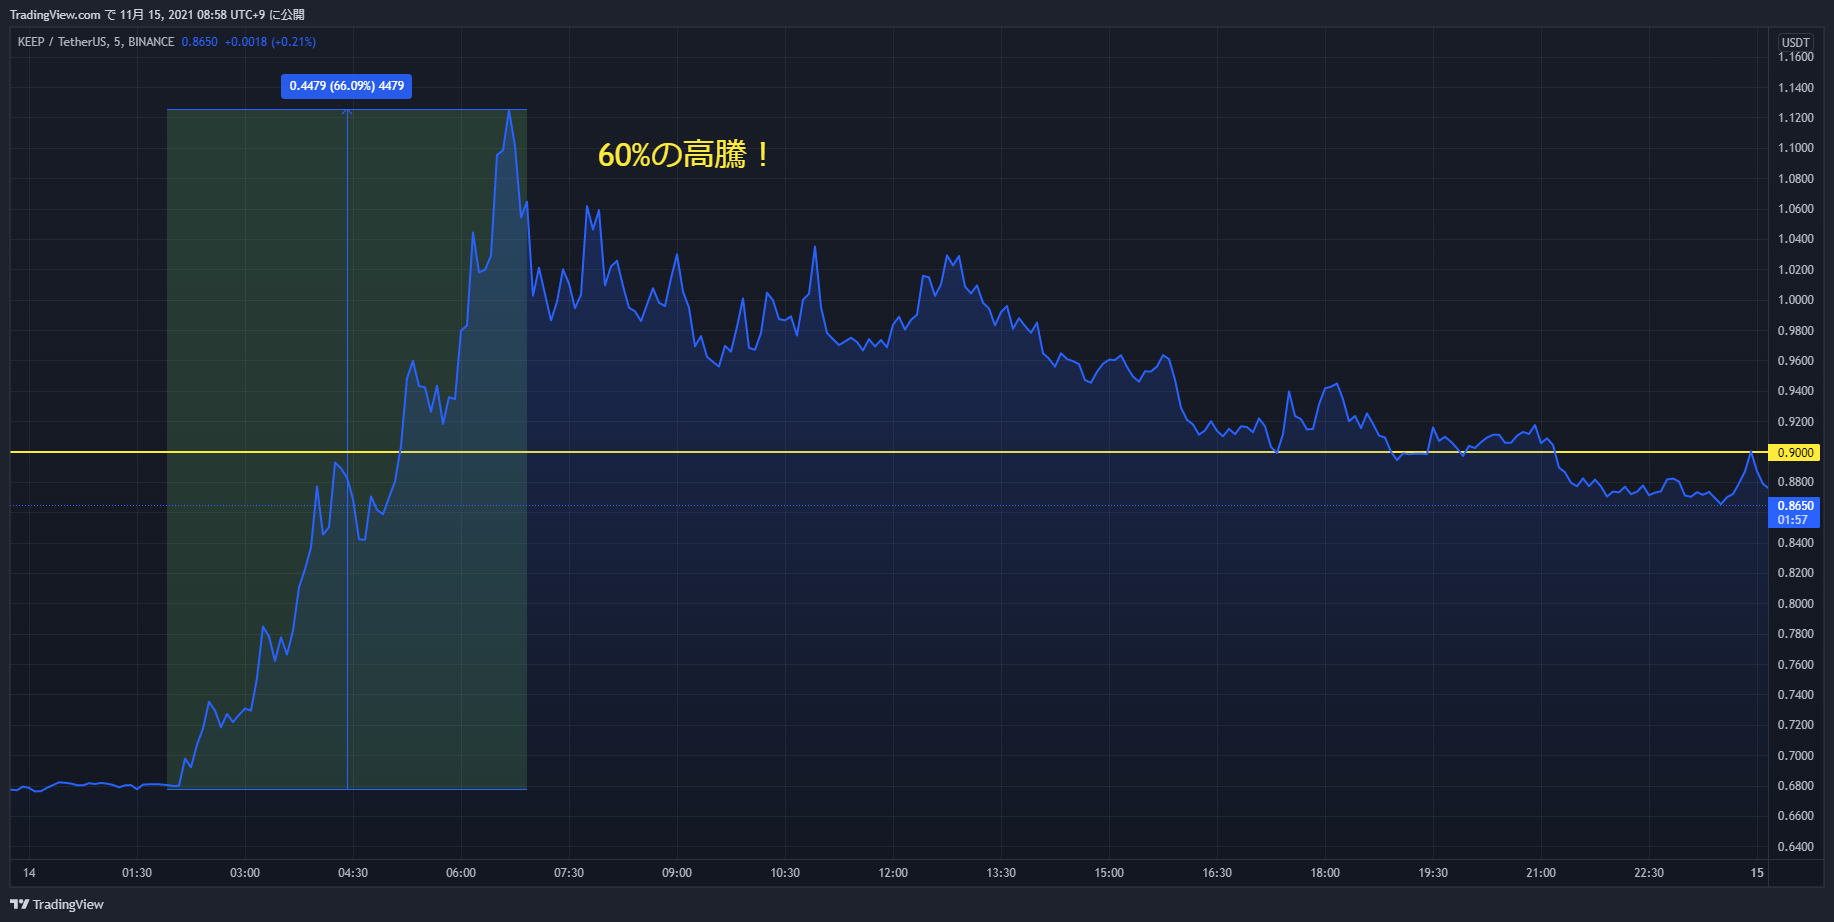
Task: Click the 04:30 time axis label
Action: click(353, 873)
